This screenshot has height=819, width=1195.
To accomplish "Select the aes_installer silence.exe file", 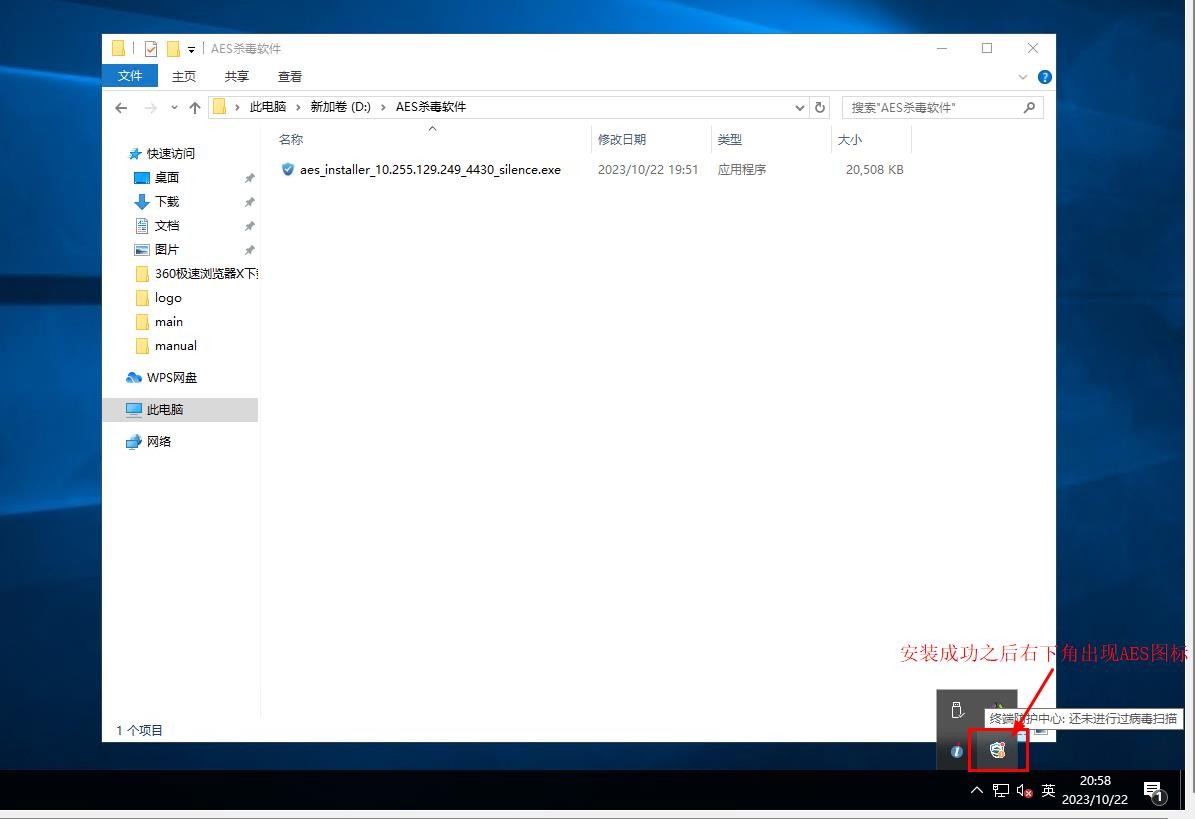I will (430, 170).
